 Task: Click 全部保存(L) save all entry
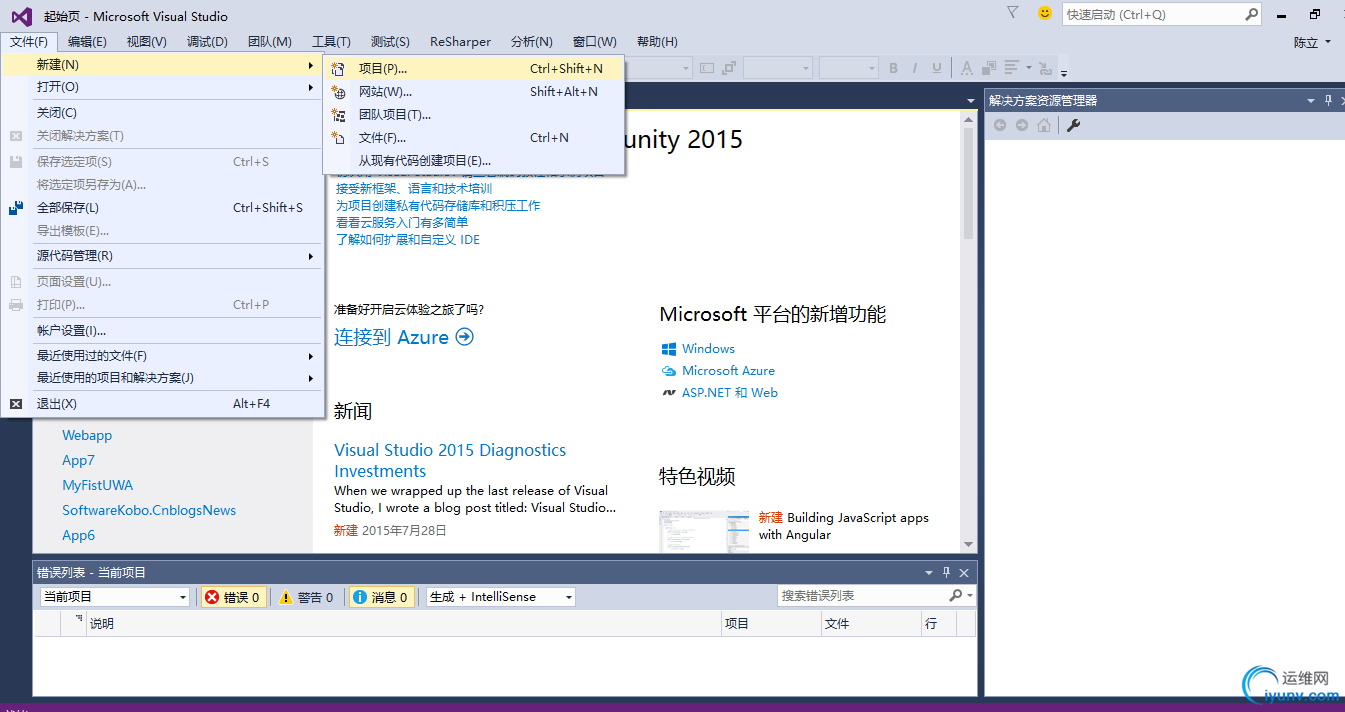(x=163, y=207)
